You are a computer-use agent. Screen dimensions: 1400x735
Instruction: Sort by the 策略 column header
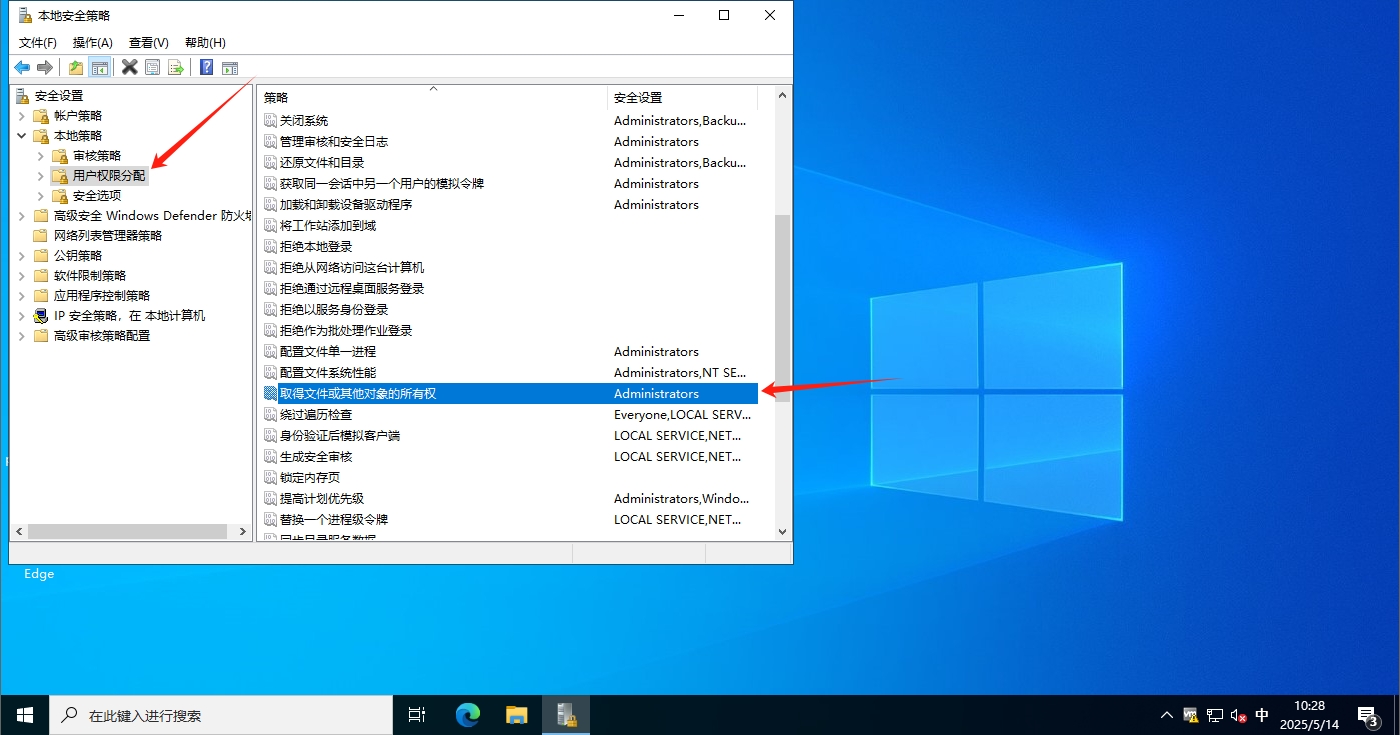pos(432,97)
